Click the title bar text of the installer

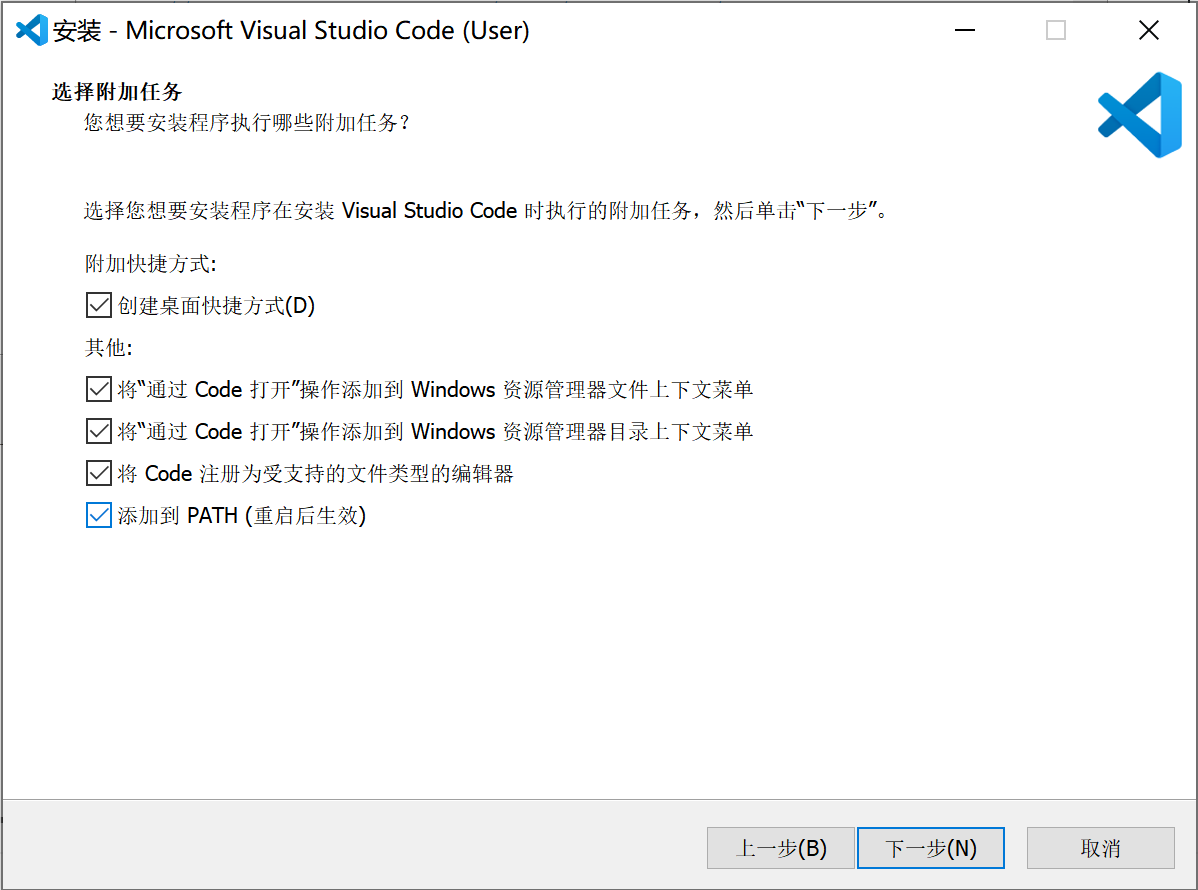pyautogui.click(x=290, y=30)
